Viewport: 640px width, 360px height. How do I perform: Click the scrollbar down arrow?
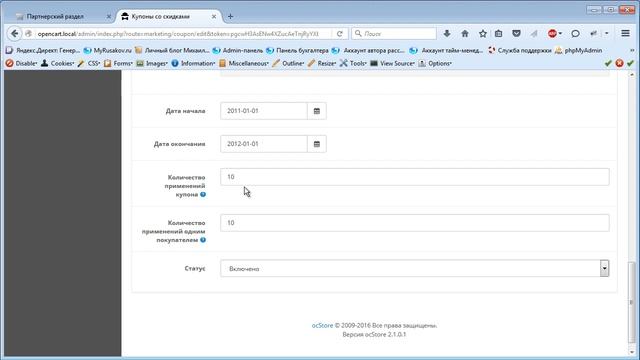pyautogui.click(x=631, y=352)
